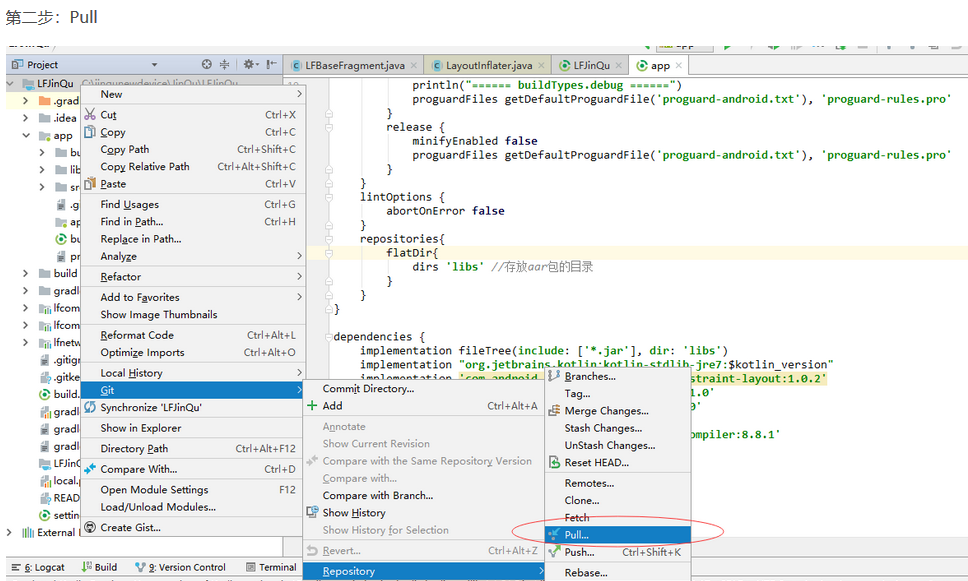The height and width of the screenshot is (581, 968).
Task: Expand the New submenu arrow
Action: [299, 94]
